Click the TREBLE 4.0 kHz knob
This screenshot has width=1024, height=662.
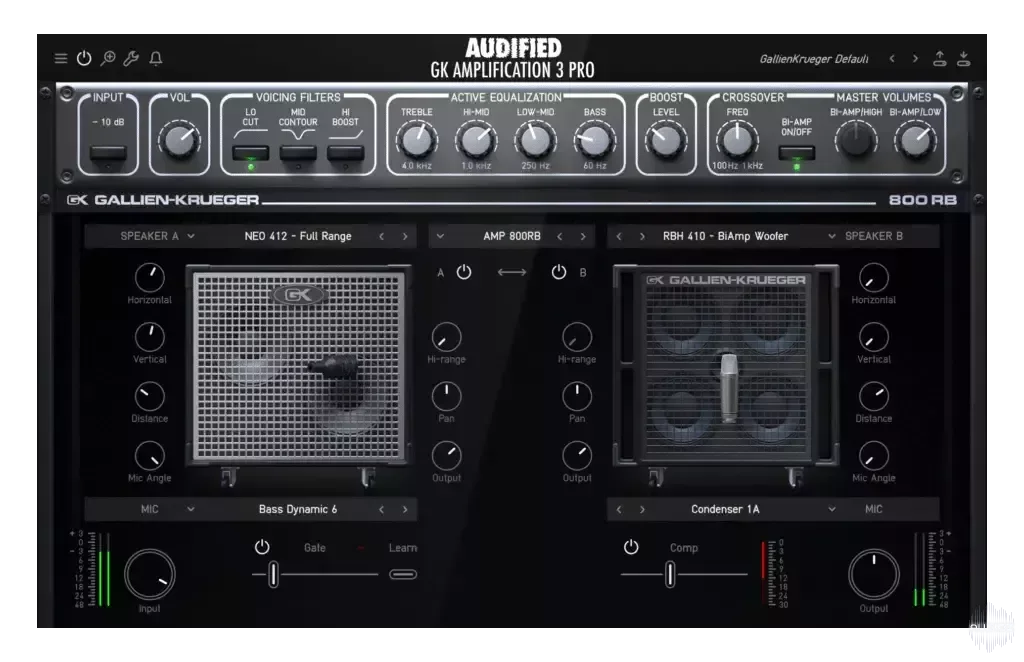[417, 140]
